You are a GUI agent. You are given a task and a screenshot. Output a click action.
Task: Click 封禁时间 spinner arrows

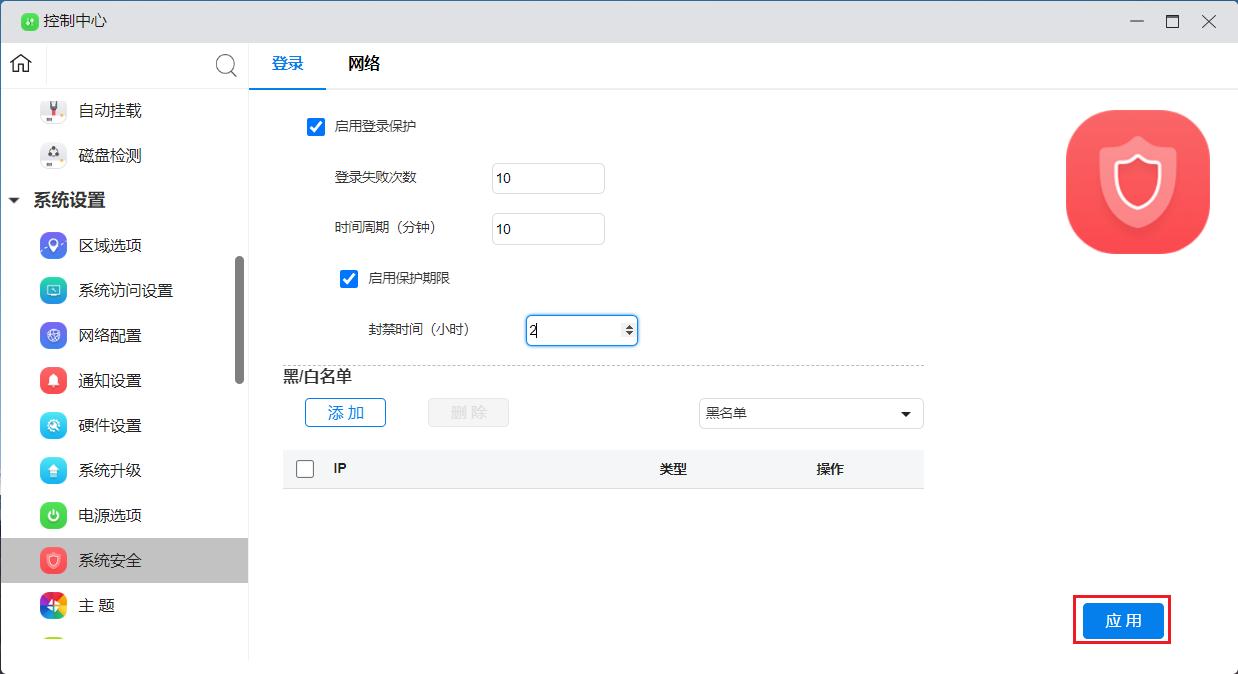click(629, 330)
